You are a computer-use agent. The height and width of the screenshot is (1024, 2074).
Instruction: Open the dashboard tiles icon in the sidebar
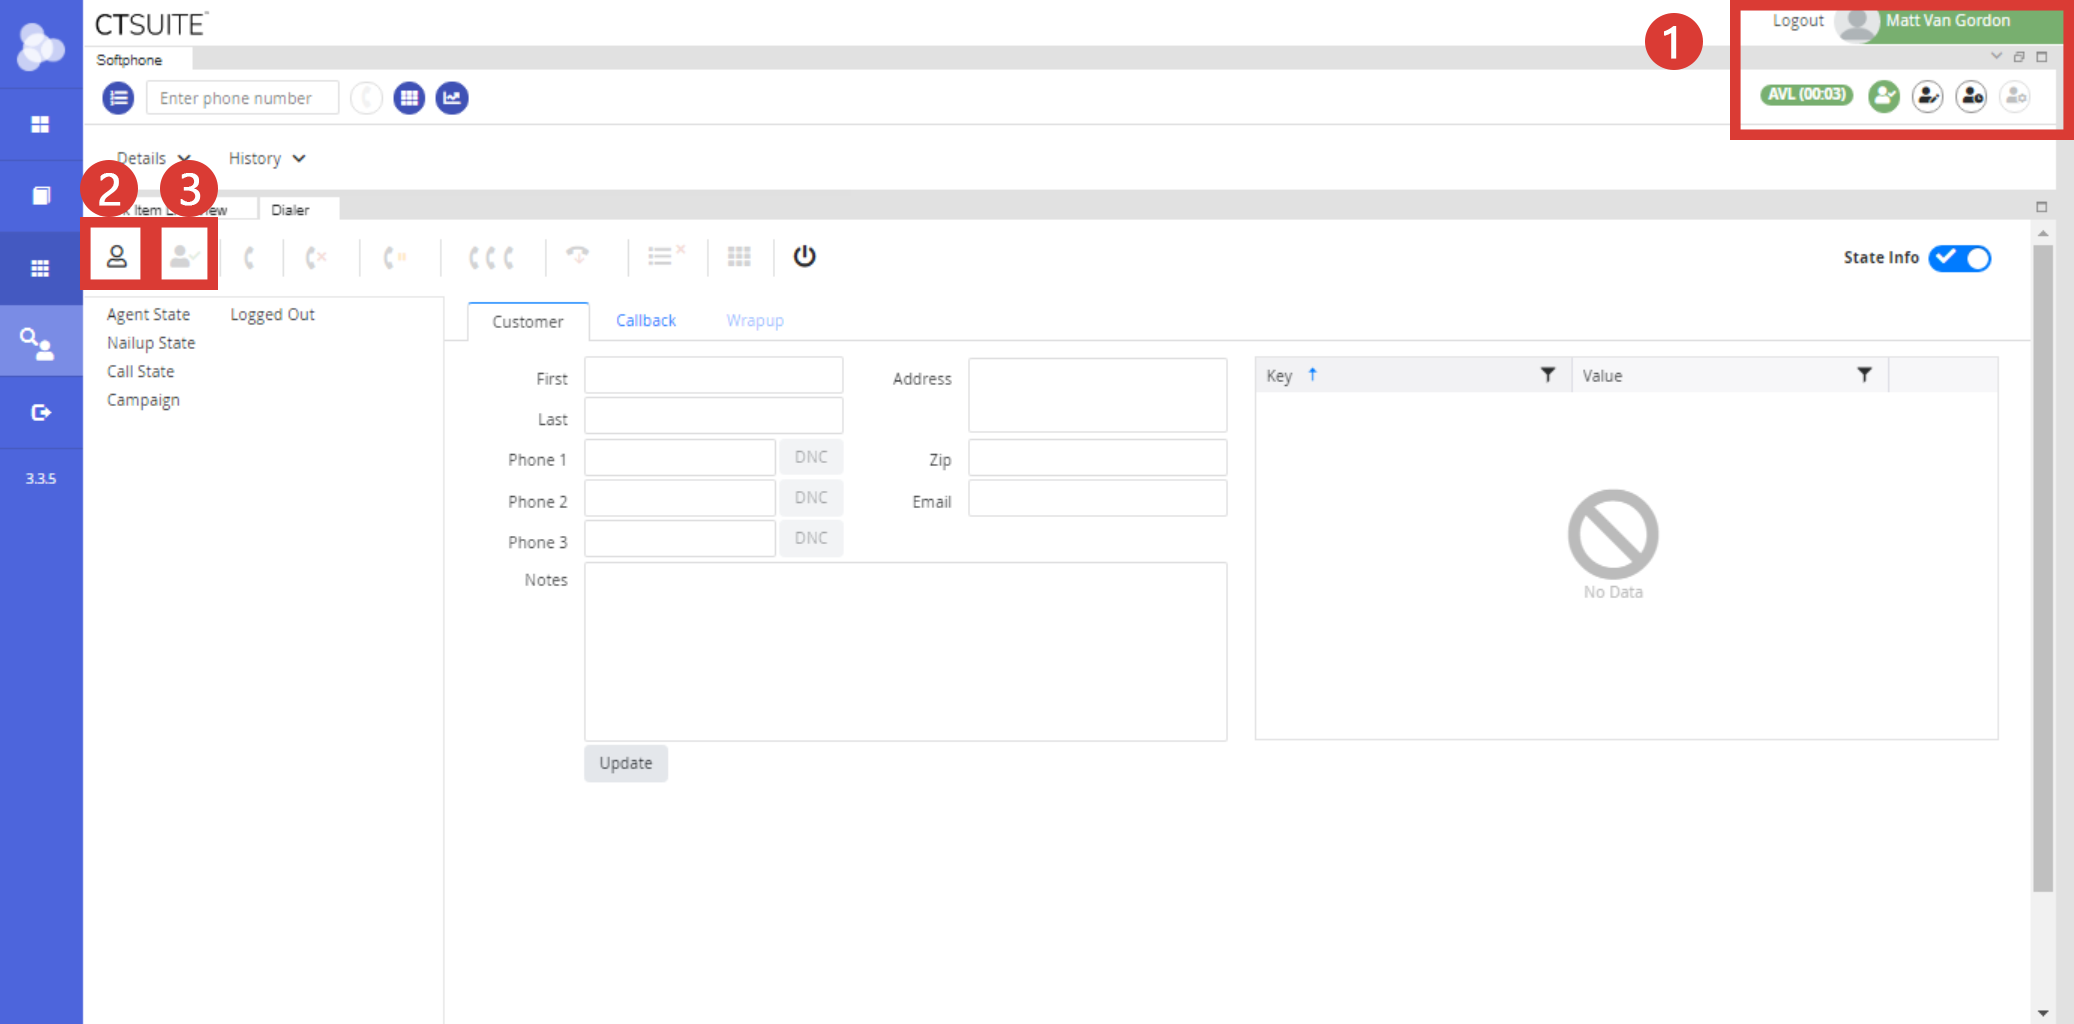(40, 124)
